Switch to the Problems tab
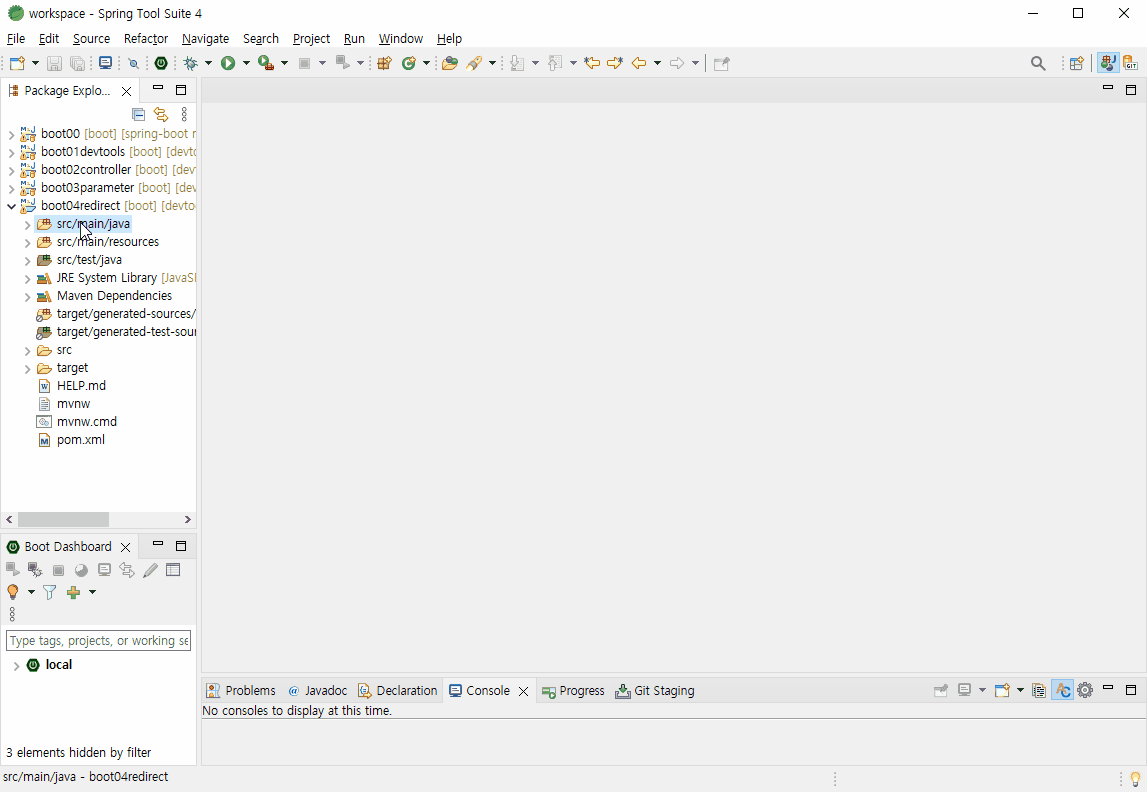Image resolution: width=1147 pixels, height=792 pixels. click(241, 690)
